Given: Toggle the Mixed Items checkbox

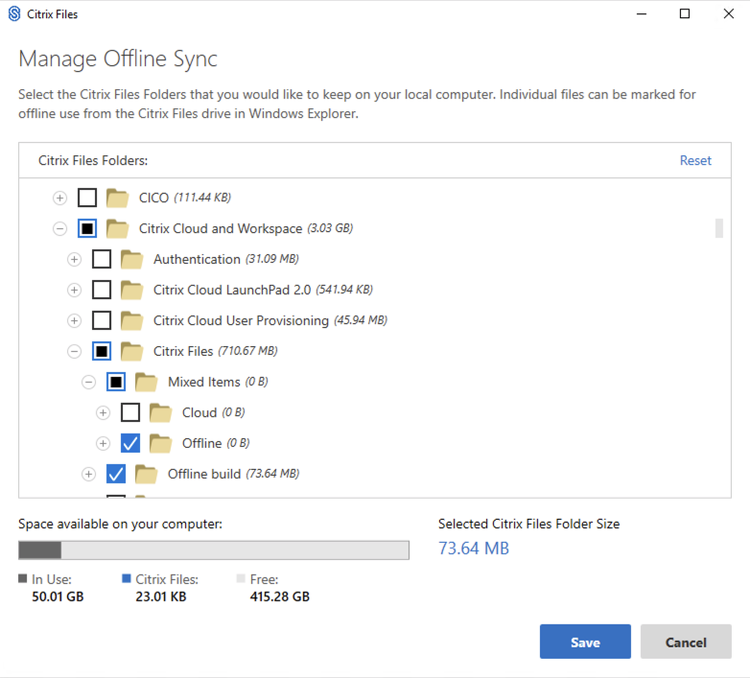Looking at the screenshot, I should [x=116, y=381].
